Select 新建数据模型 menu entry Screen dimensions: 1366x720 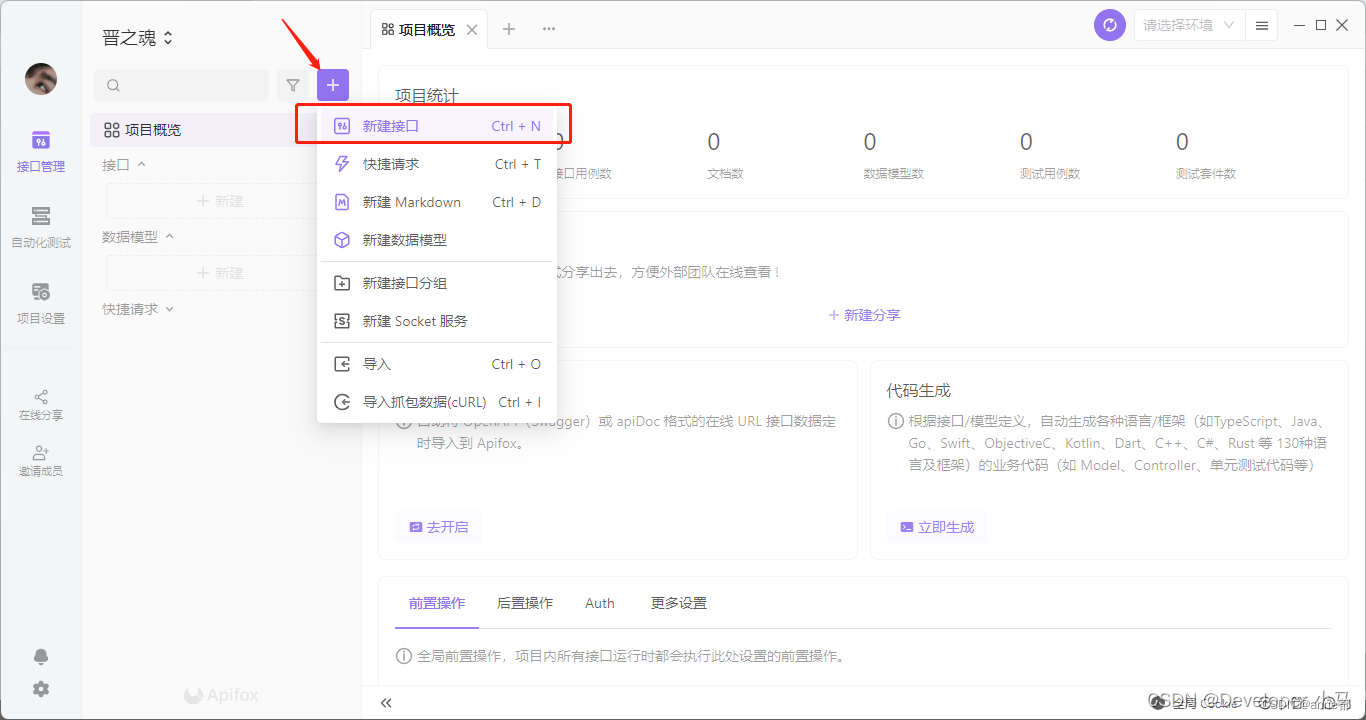(x=436, y=240)
